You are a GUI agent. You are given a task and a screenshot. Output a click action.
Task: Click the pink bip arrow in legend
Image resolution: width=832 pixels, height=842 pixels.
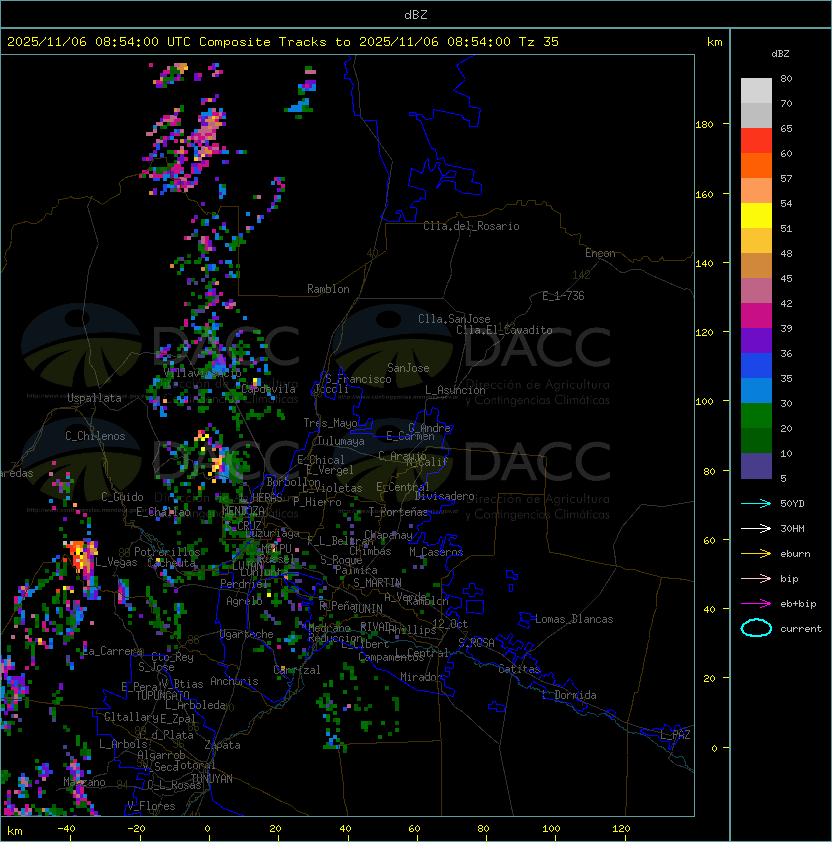point(756,578)
